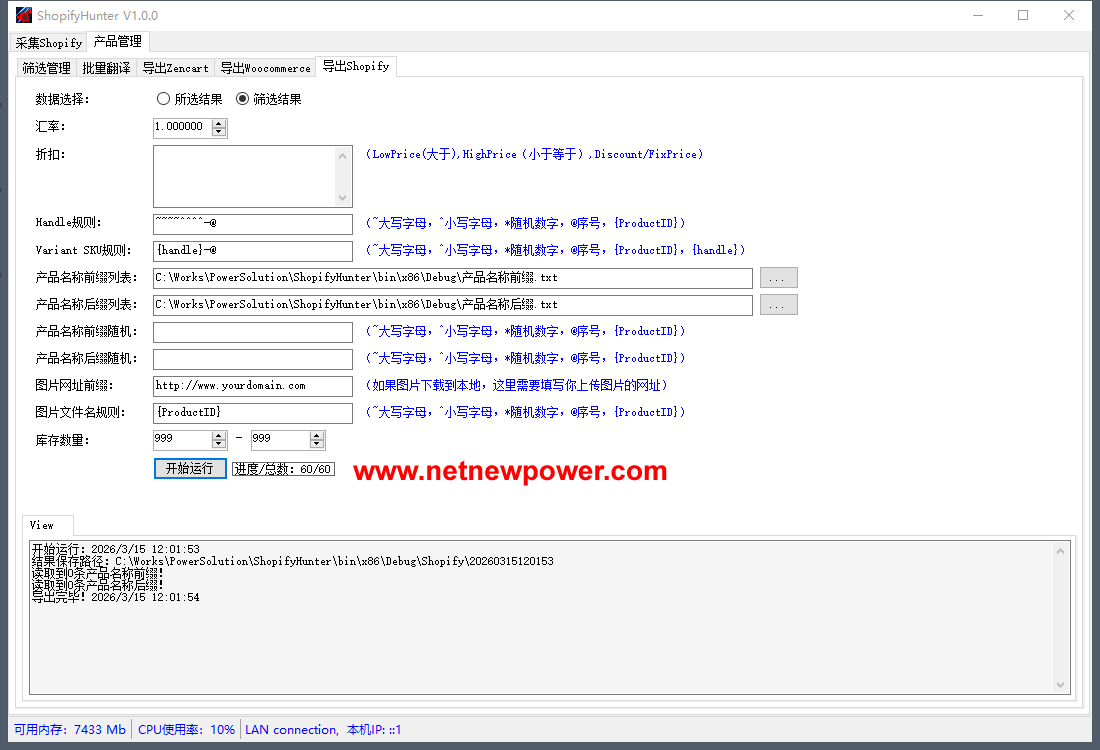
Task: Browse for 产品名称后缀列表 file
Action: [x=778, y=305]
